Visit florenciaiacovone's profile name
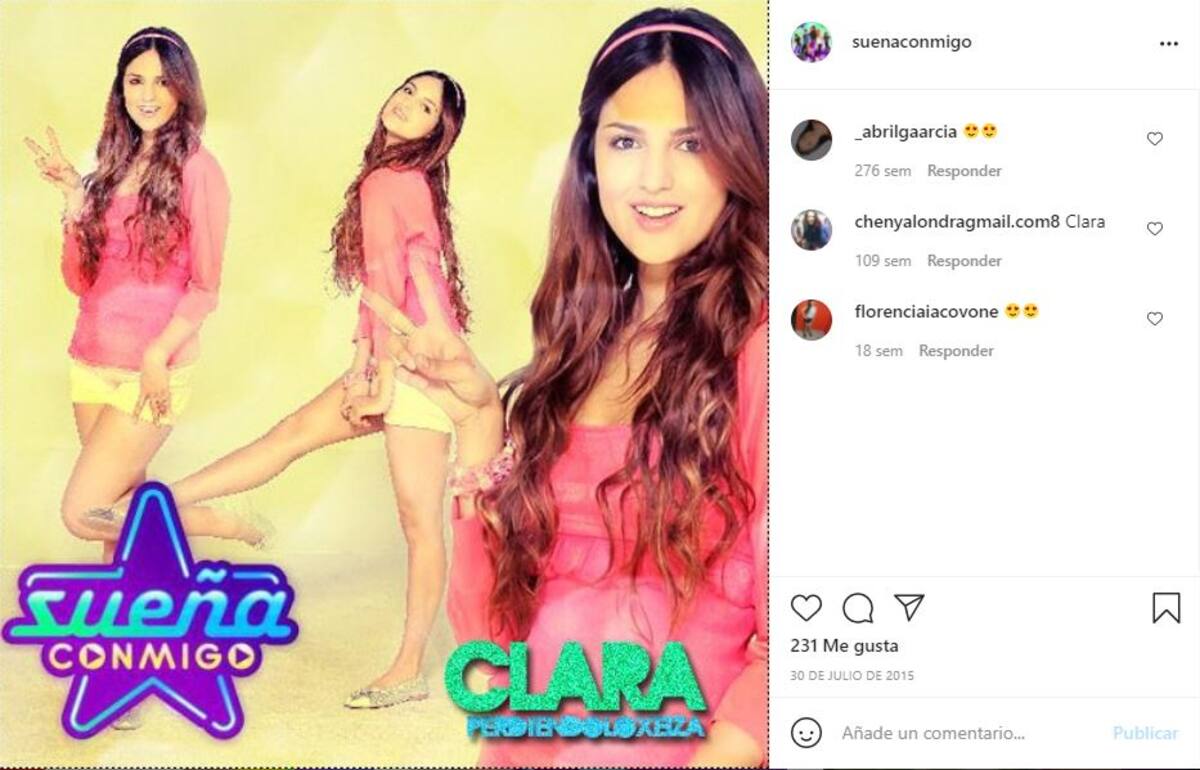 coord(926,311)
